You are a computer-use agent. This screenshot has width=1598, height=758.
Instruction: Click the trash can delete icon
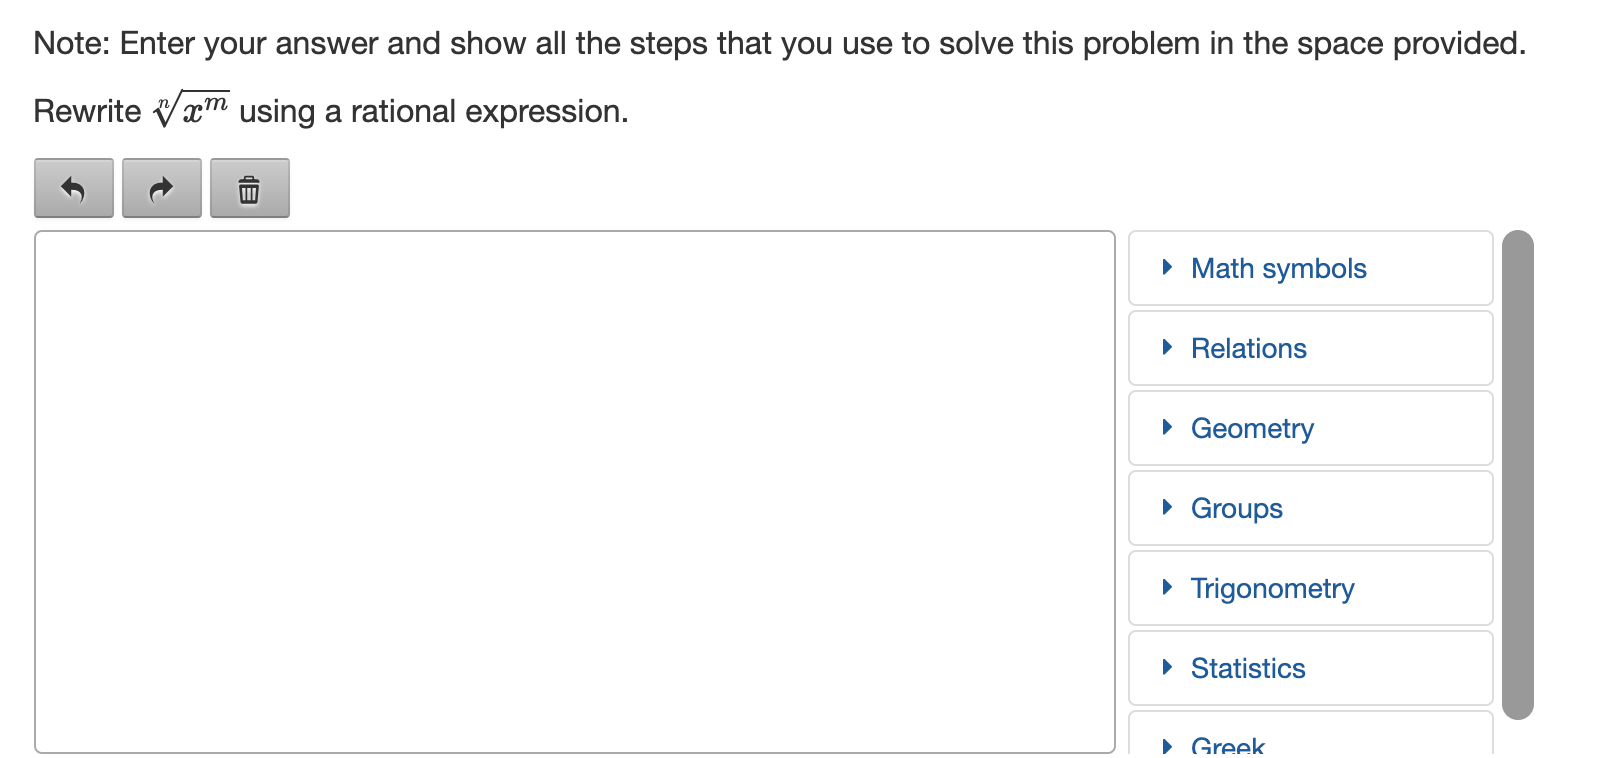coord(250,188)
